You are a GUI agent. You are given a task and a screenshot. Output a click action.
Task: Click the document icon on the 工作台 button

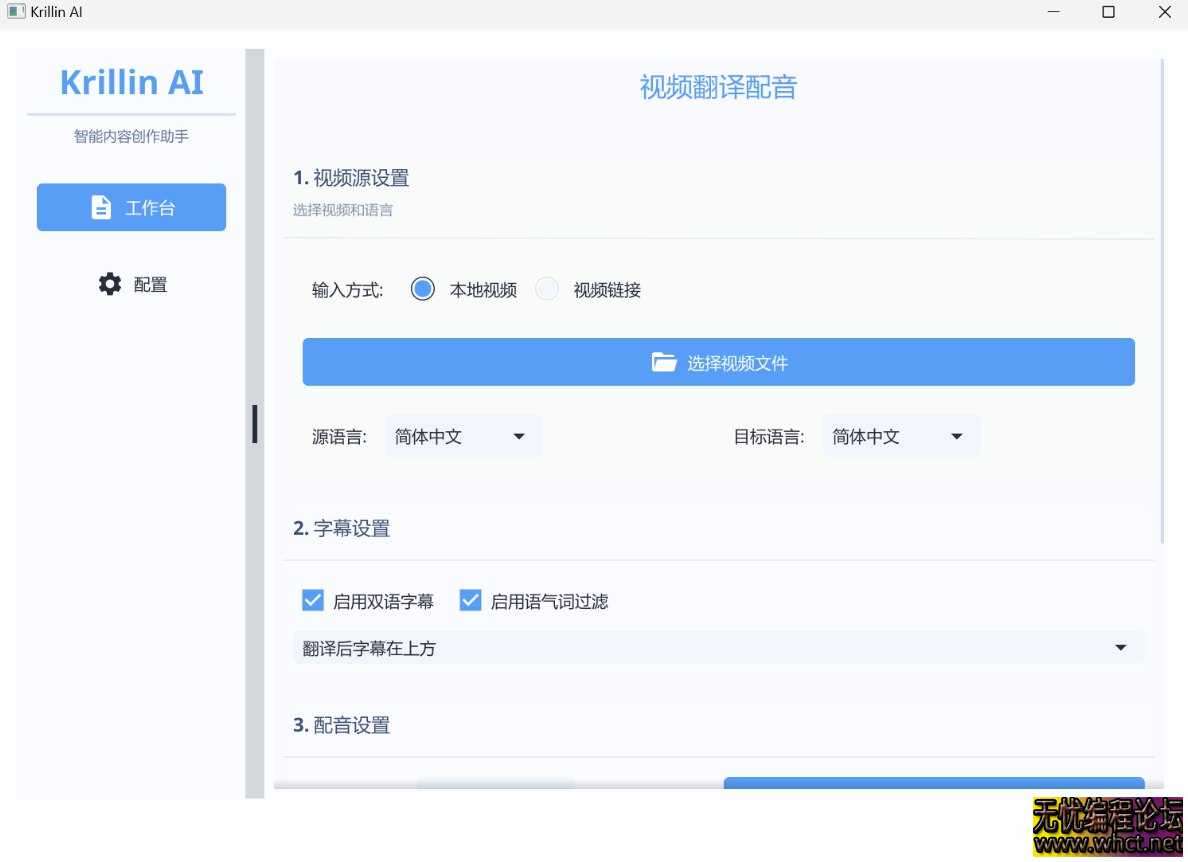(101, 207)
